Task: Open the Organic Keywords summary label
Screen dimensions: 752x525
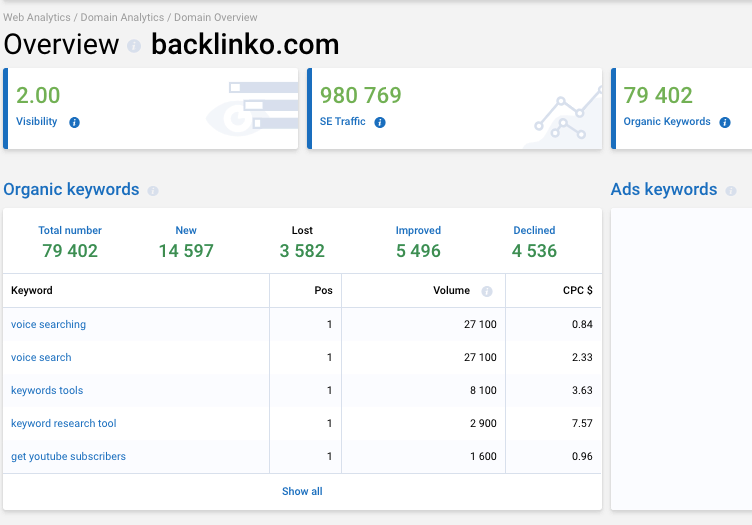Action: coord(667,122)
